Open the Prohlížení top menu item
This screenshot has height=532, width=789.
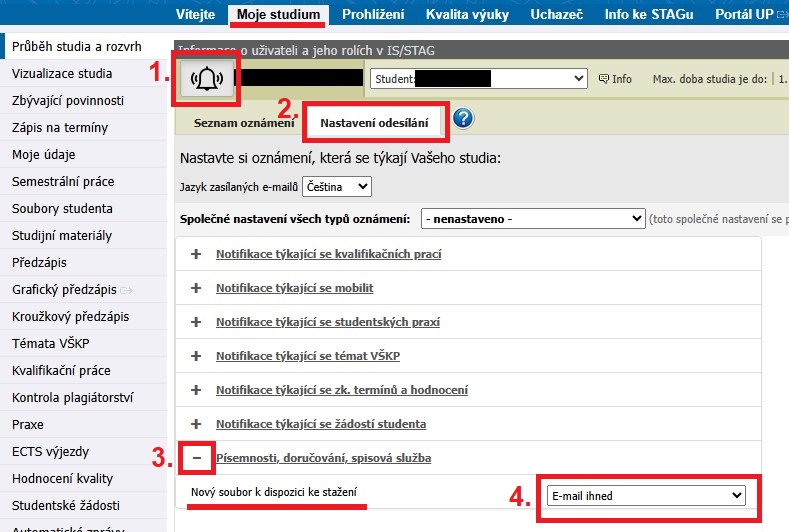[375, 14]
